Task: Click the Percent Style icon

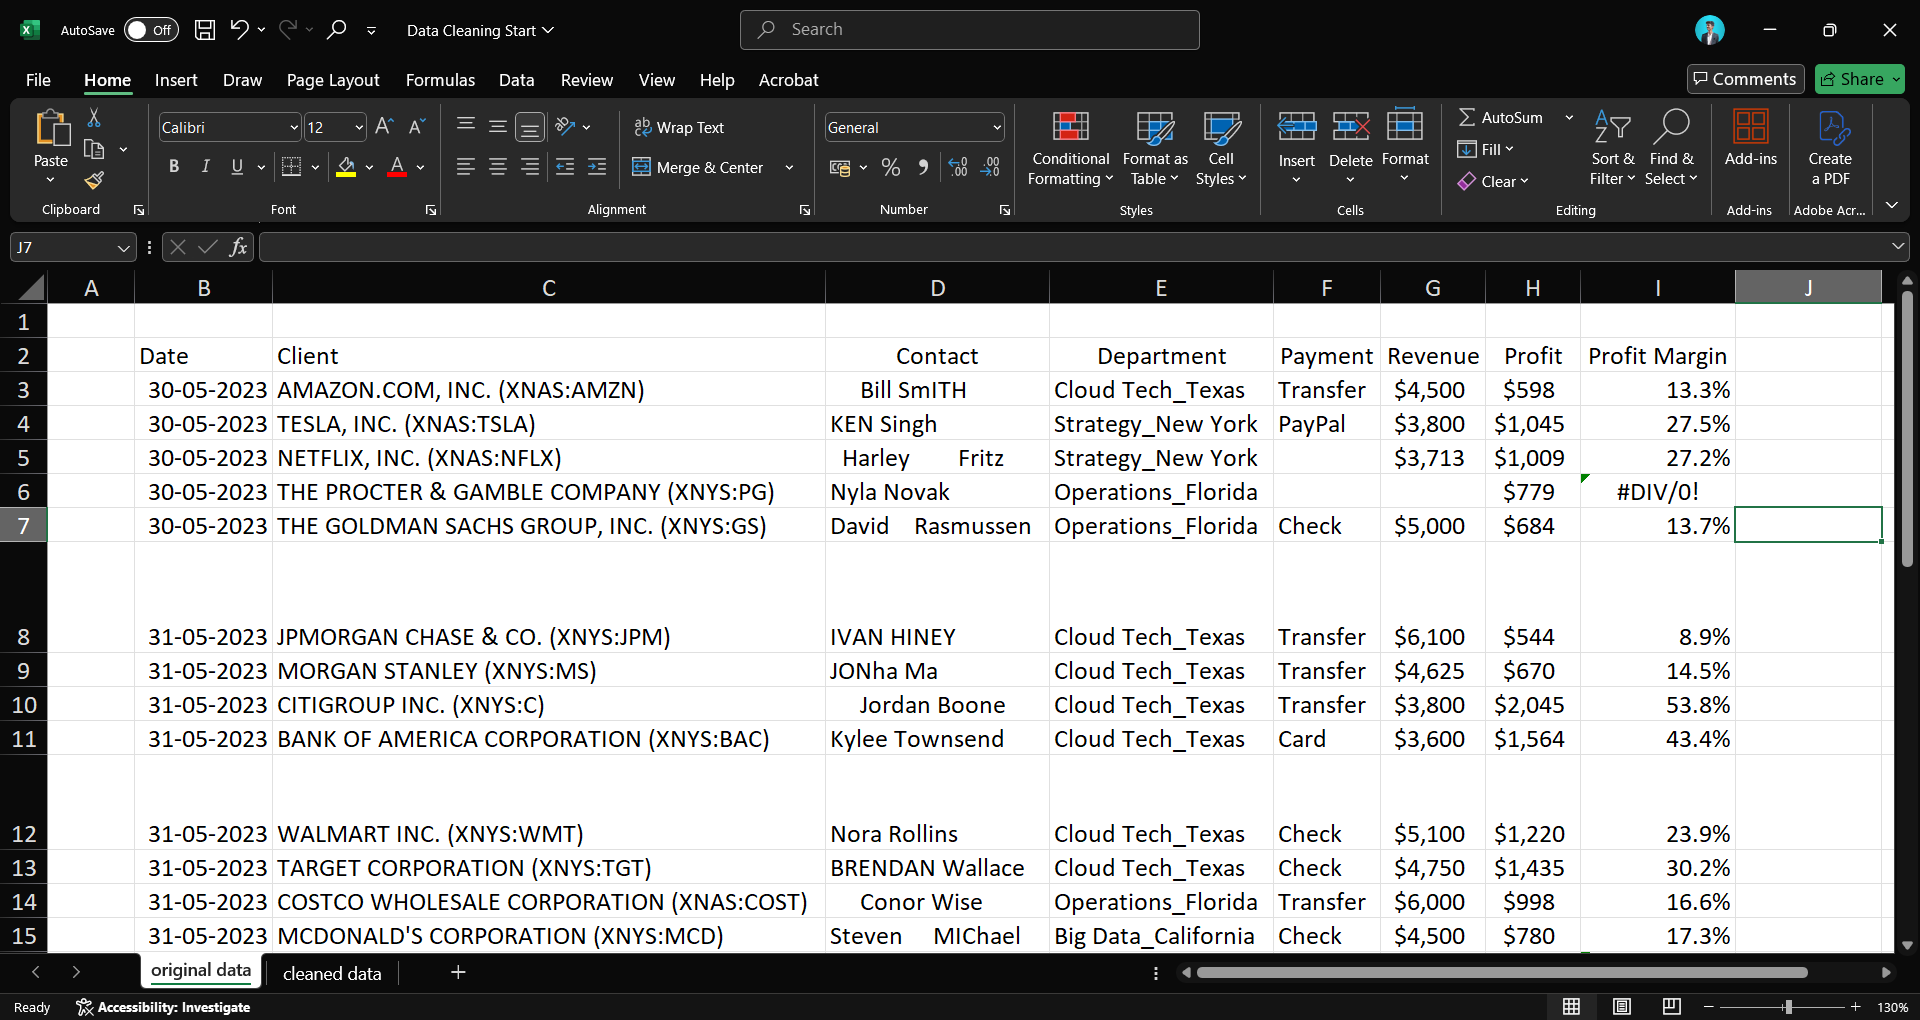Action: [891, 167]
